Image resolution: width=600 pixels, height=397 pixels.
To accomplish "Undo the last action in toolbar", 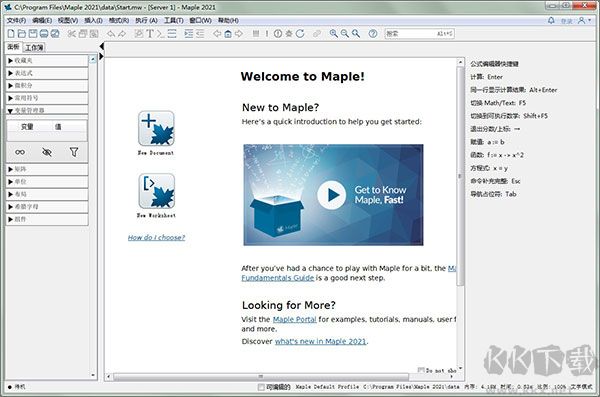I will click(x=111, y=34).
